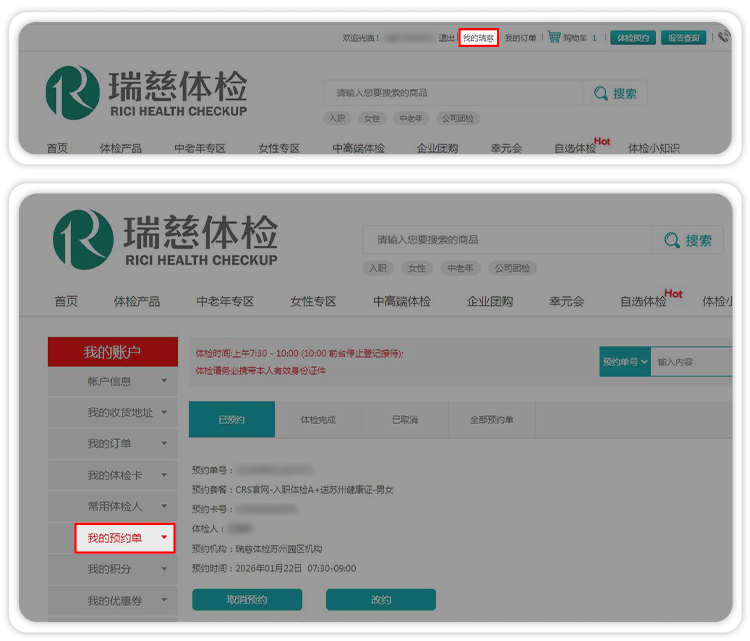Switch to the 体检完成 tab
This screenshot has height=641, width=750.
318,420
